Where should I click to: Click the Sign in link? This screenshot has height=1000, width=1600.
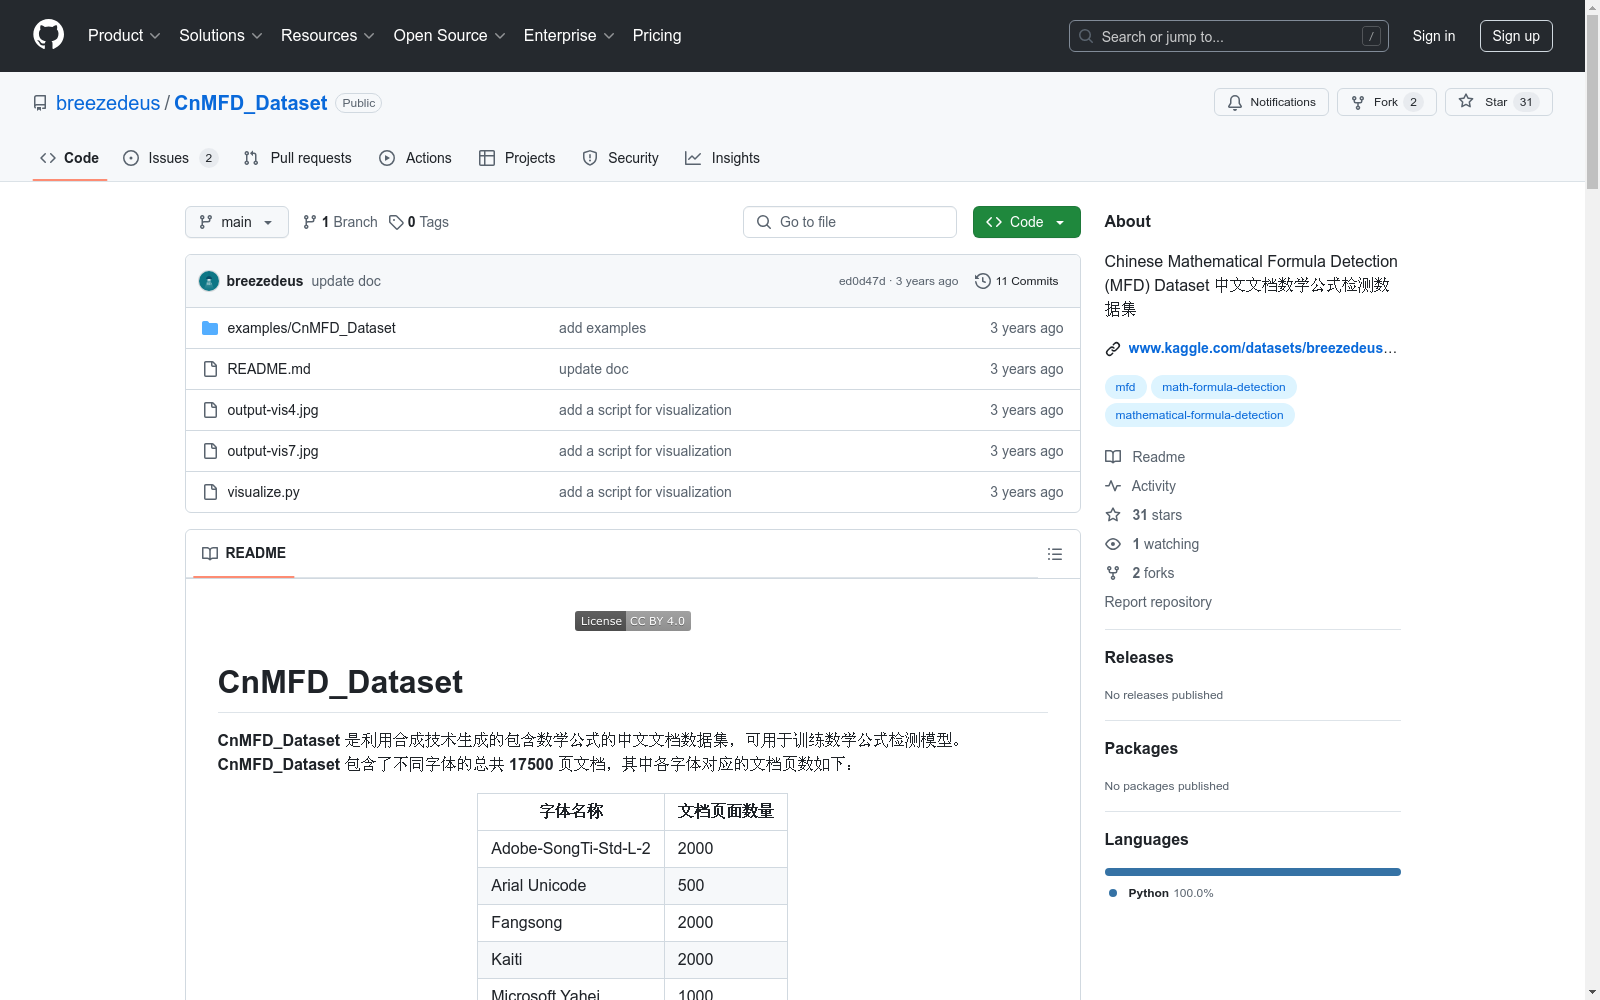click(1434, 36)
